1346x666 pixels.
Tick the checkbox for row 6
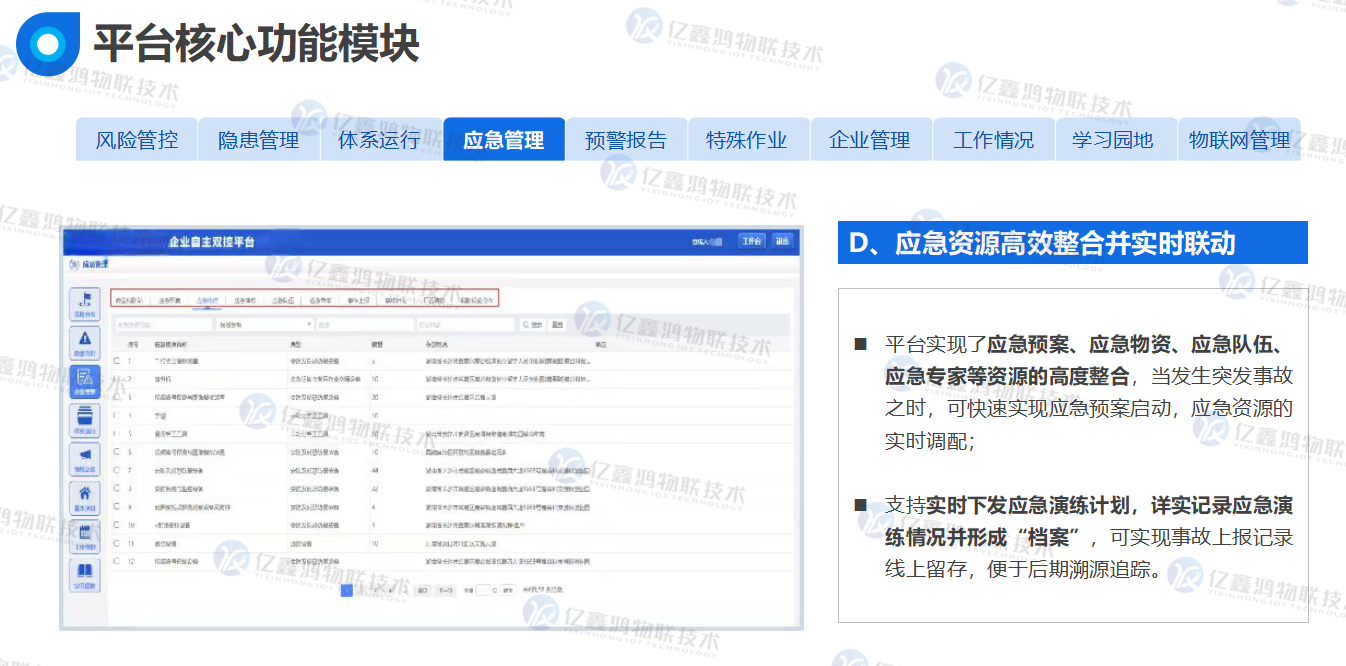(x=116, y=452)
